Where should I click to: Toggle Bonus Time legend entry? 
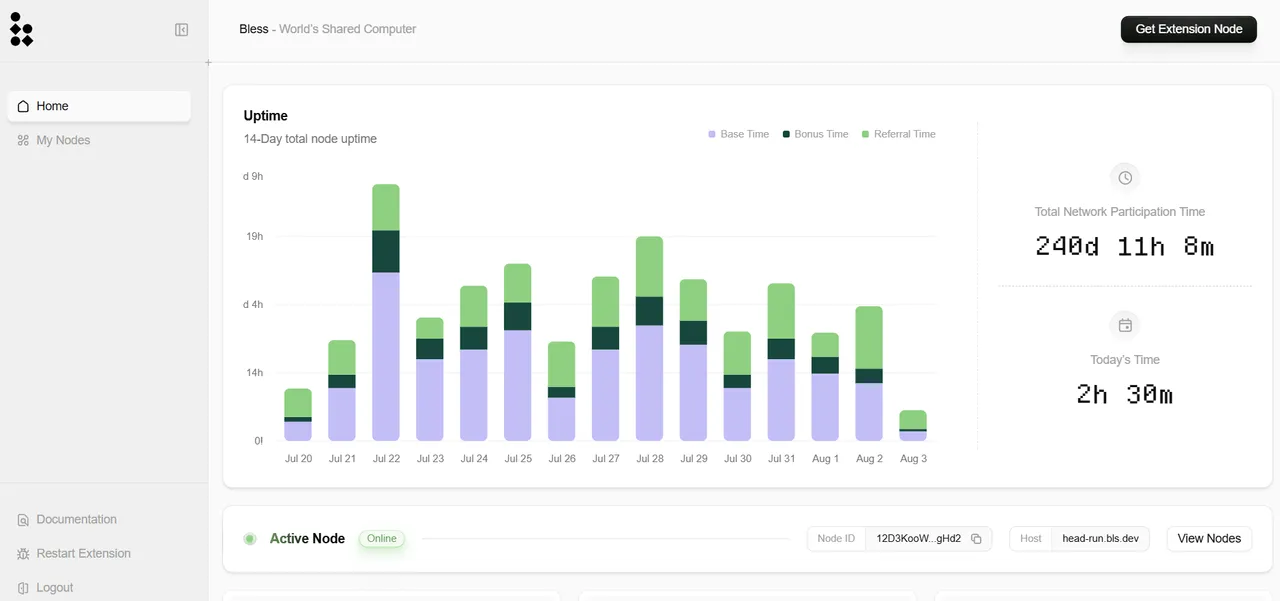(x=815, y=134)
